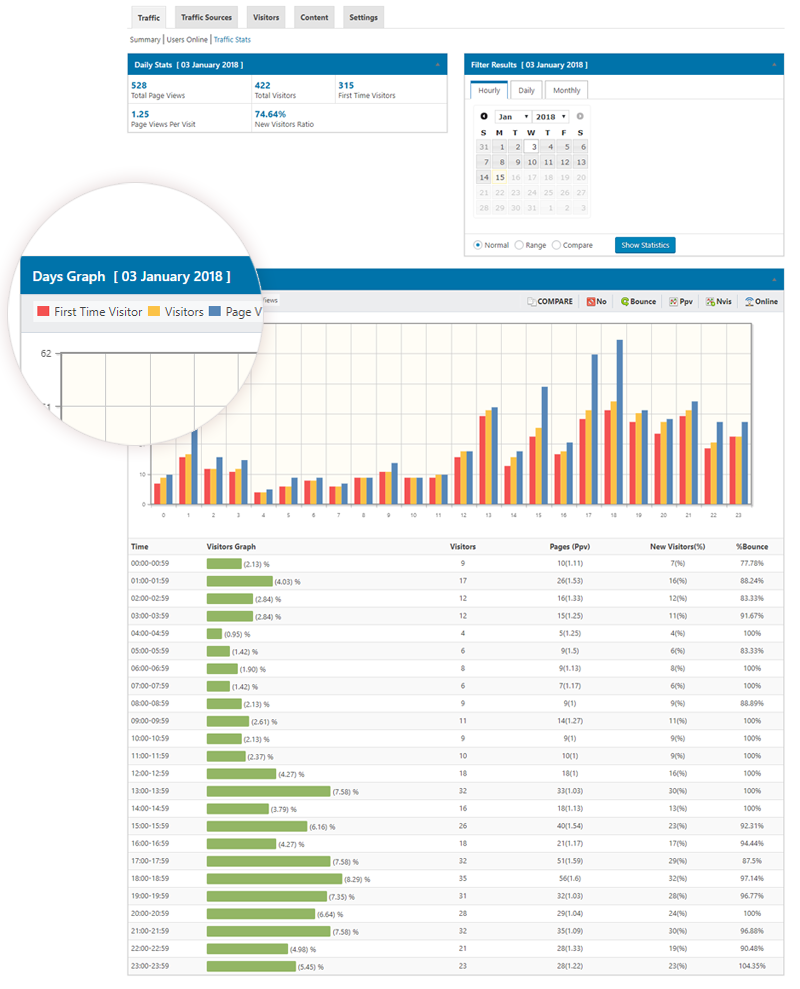Viewport: 800px width, 989px height.
Task: Open the Users Online link
Action: point(187,40)
